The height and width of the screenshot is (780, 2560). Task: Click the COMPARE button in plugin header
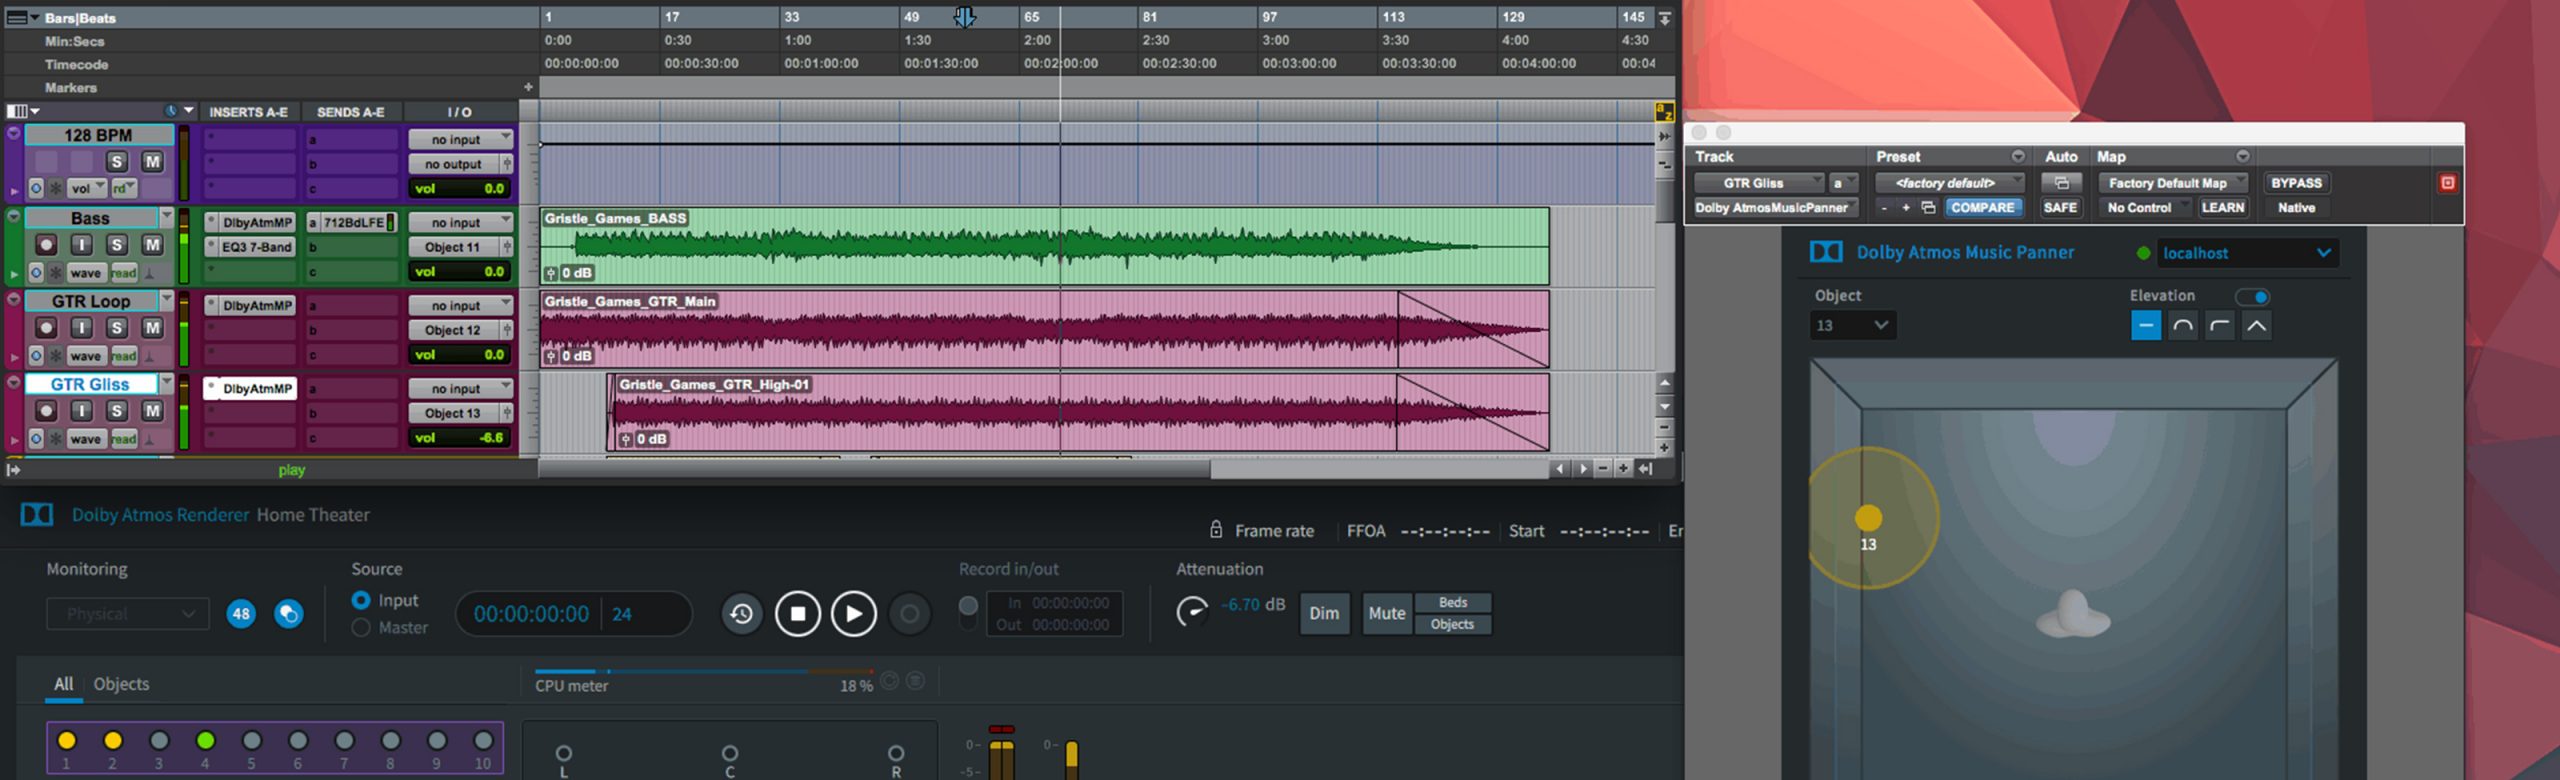pyautogui.click(x=1983, y=207)
